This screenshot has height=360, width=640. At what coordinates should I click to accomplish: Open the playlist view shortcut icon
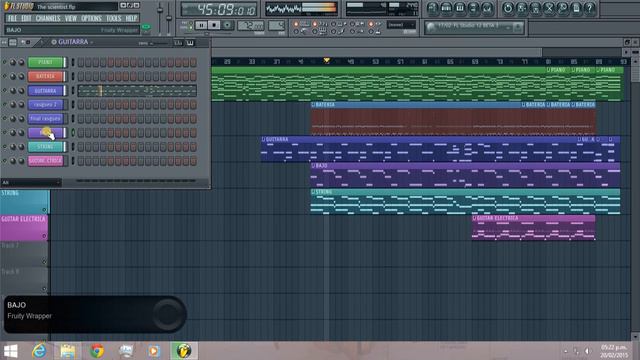point(433,8)
